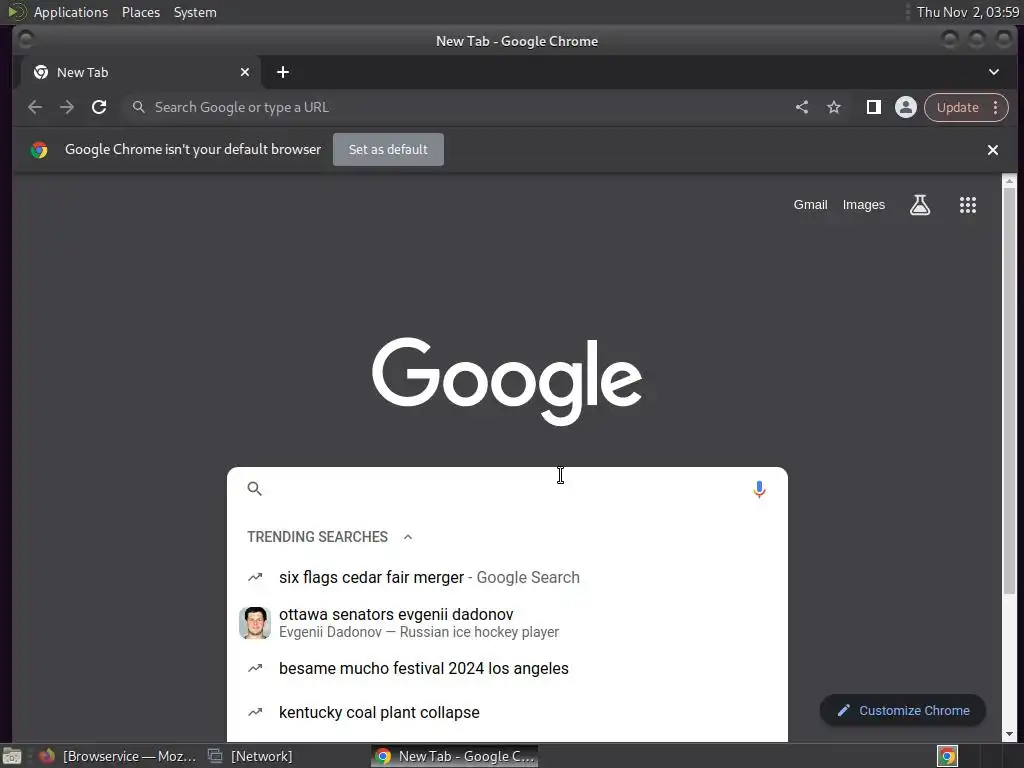The height and width of the screenshot is (768, 1024).
Task: Click the magnifier icon in Google search box
Action: (x=255, y=488)
